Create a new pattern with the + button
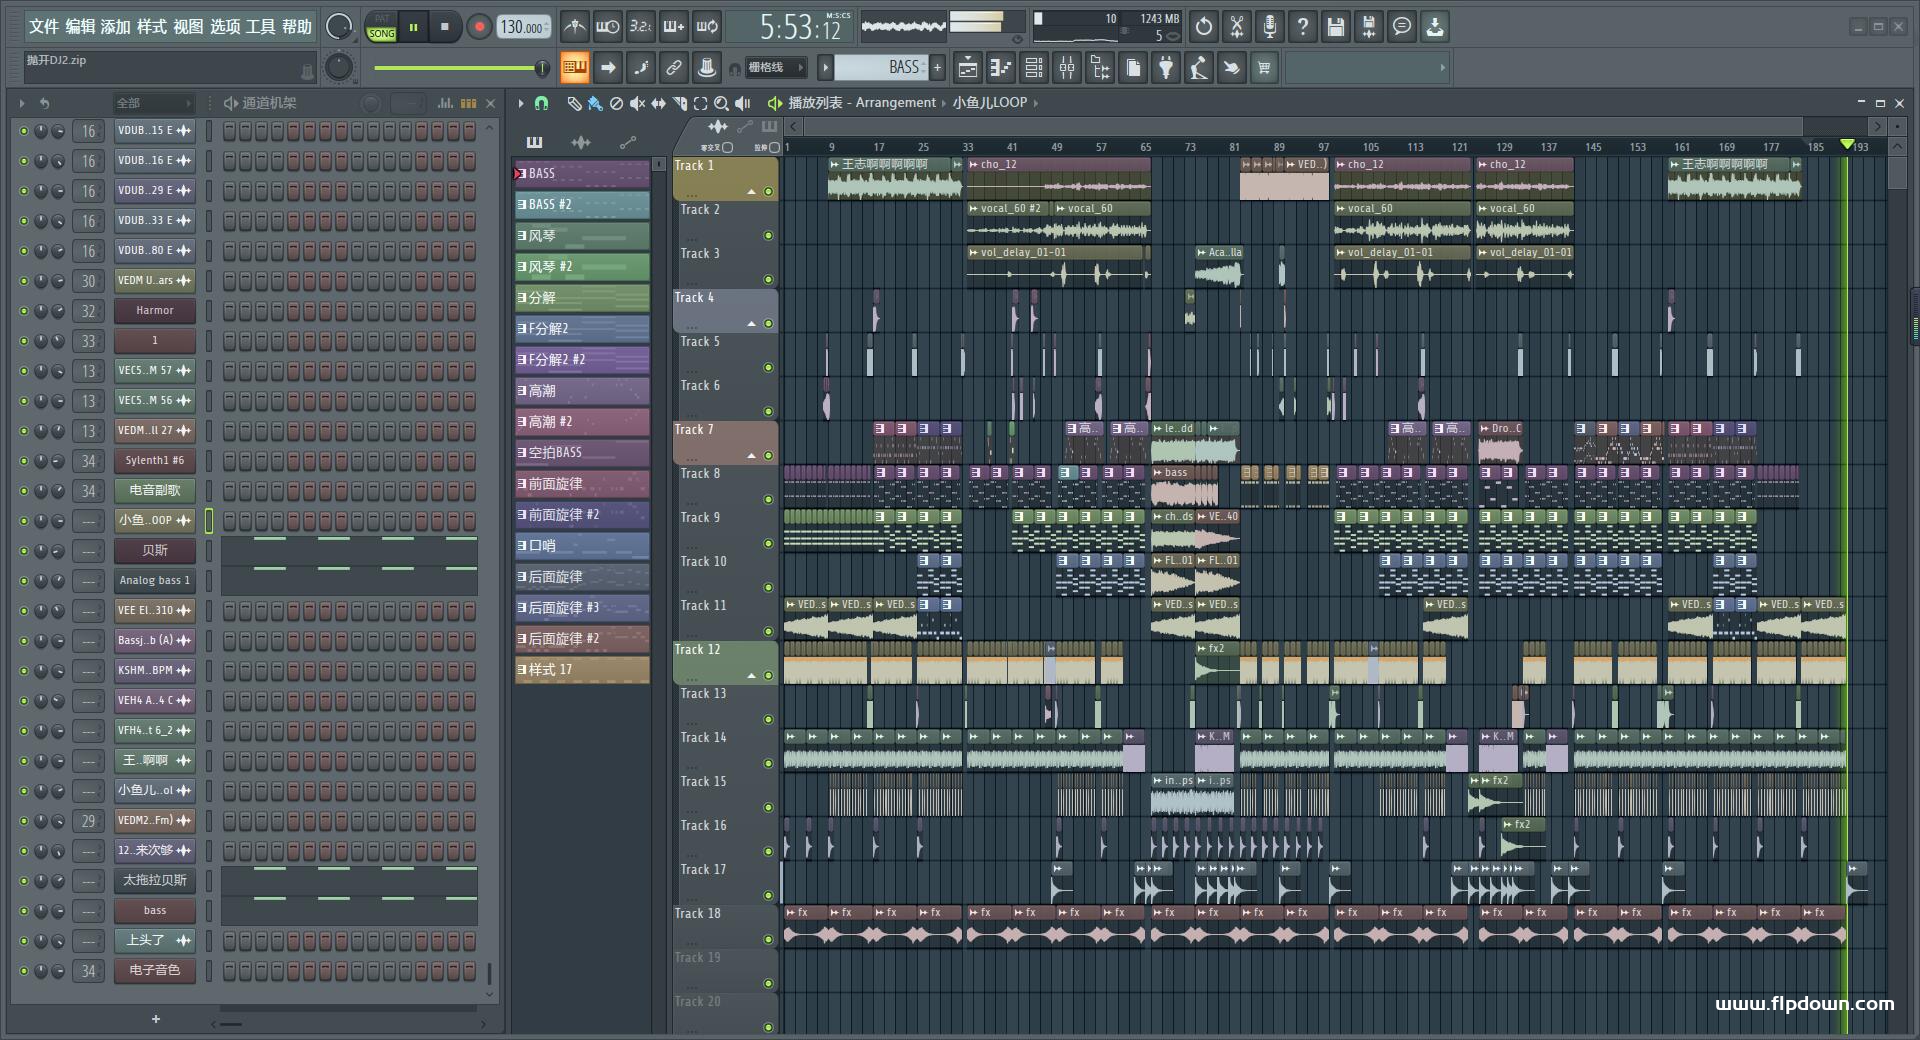 coord(937,68)
